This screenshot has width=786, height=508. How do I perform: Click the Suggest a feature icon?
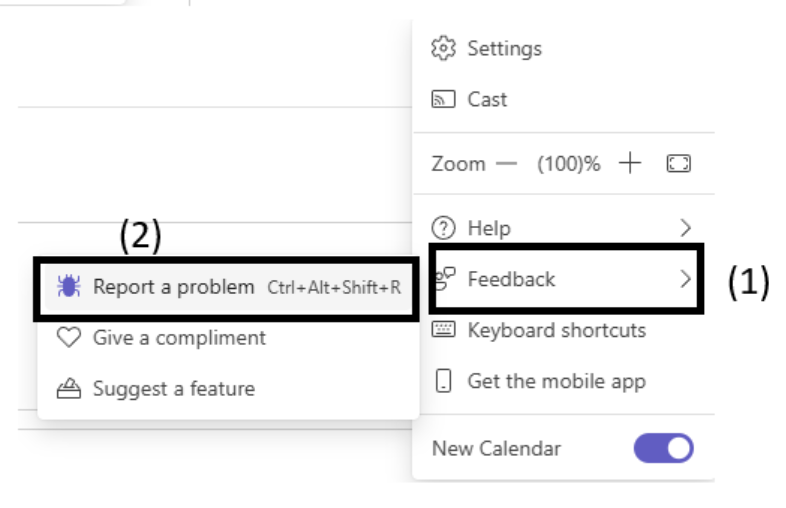pos(69,389)
